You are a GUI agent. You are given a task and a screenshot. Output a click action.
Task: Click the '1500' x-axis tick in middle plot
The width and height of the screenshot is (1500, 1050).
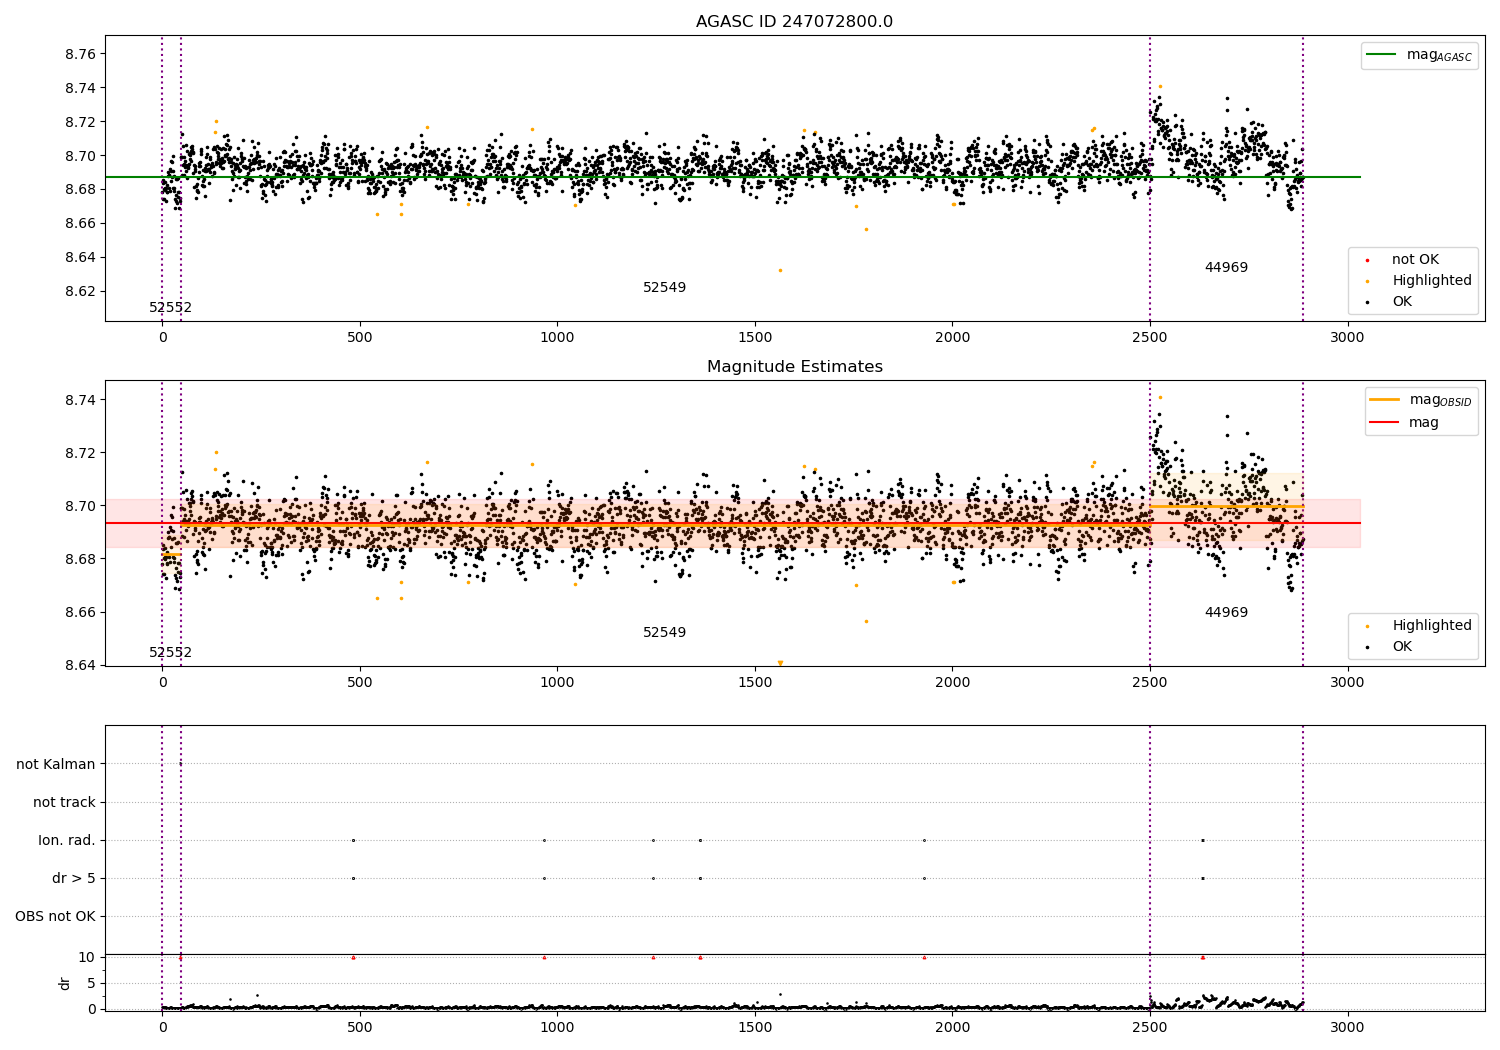(x=755, y=682)
